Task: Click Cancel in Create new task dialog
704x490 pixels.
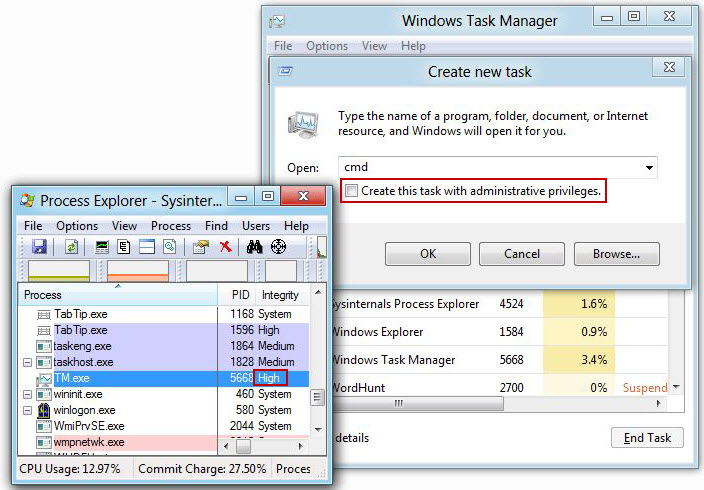Action: (522, 254)
